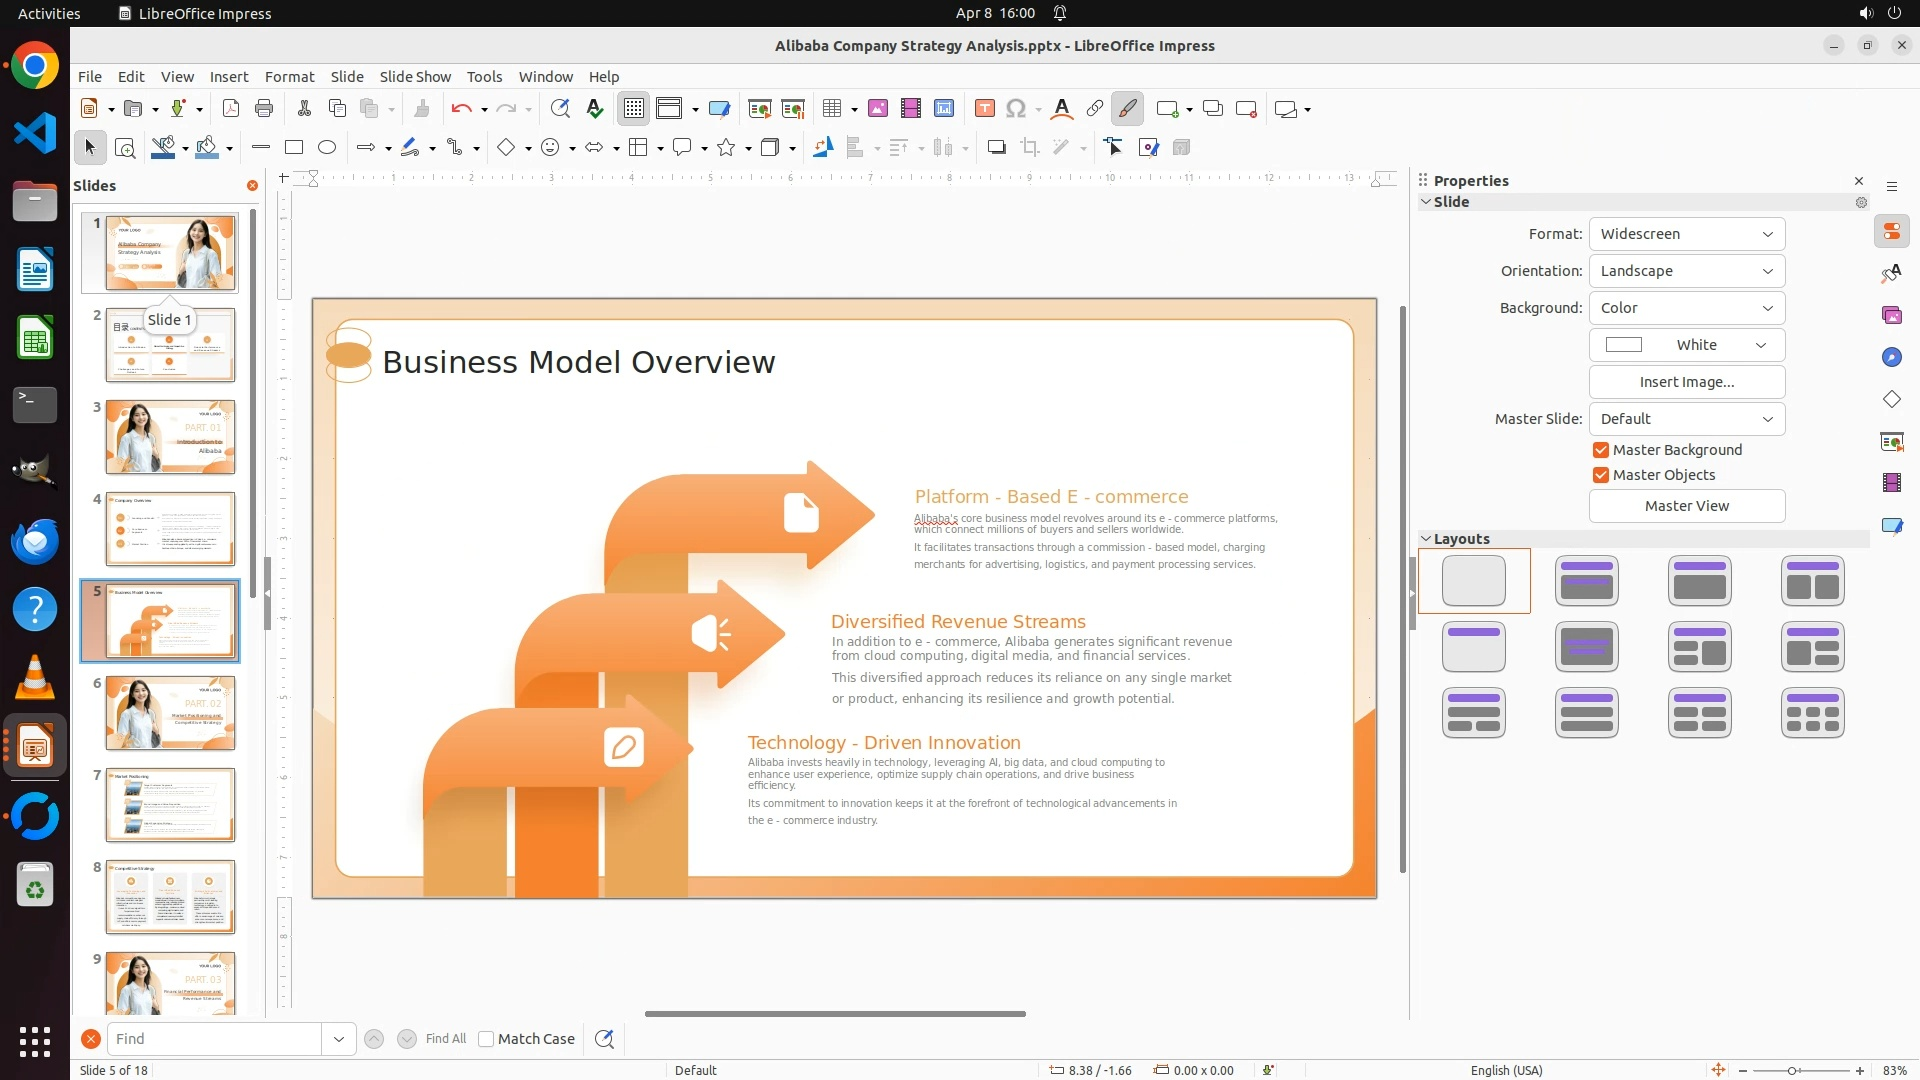The height and width of the screenshot is (1080, 1920).
Task: Enable the Match Case checkbox
Action: click(x=486, y=1039)
